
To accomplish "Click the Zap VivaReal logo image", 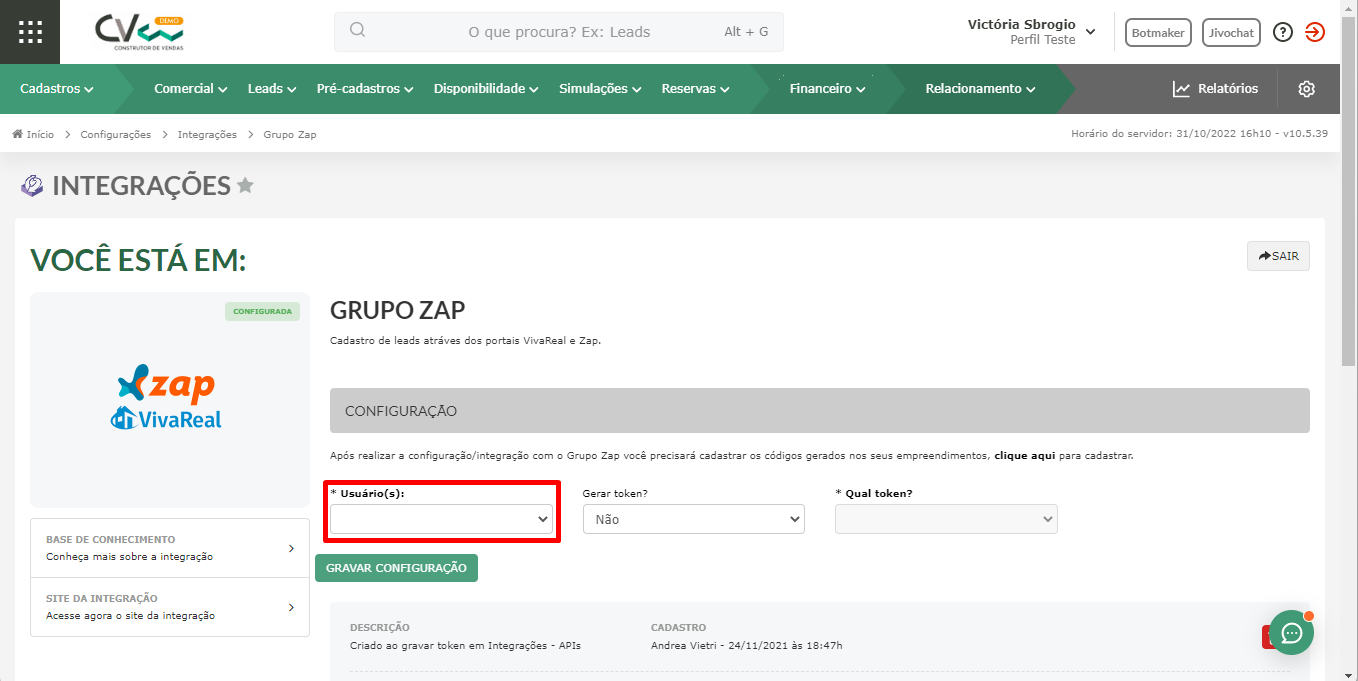I will coord(166,397).
